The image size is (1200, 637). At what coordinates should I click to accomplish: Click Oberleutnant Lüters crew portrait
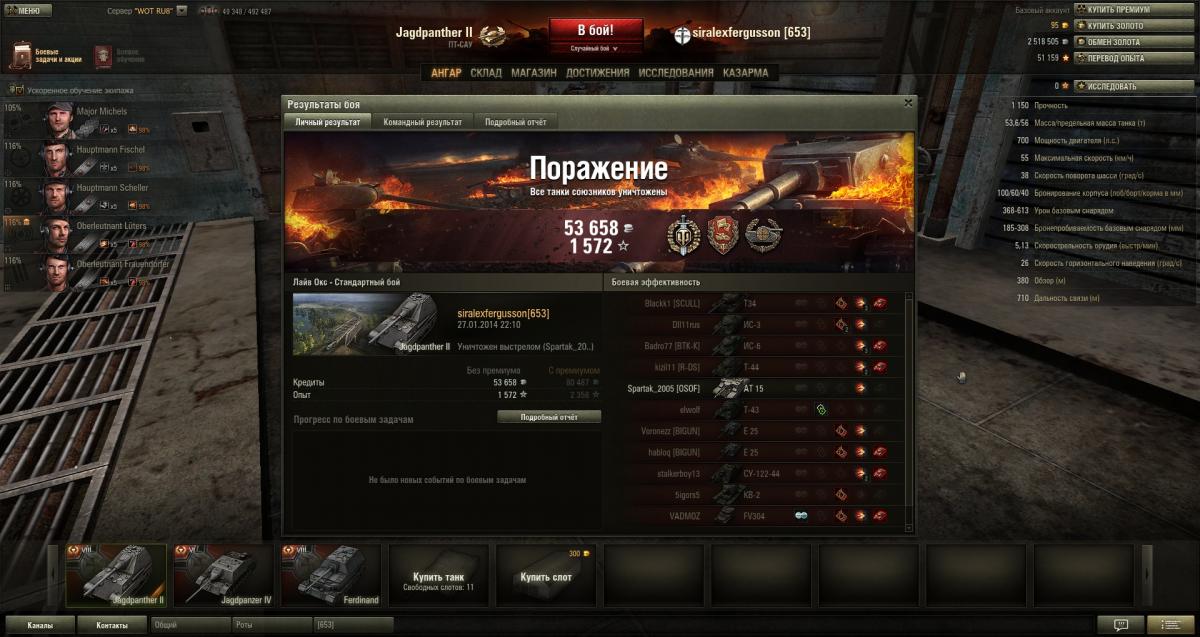(x=57, y=233)
